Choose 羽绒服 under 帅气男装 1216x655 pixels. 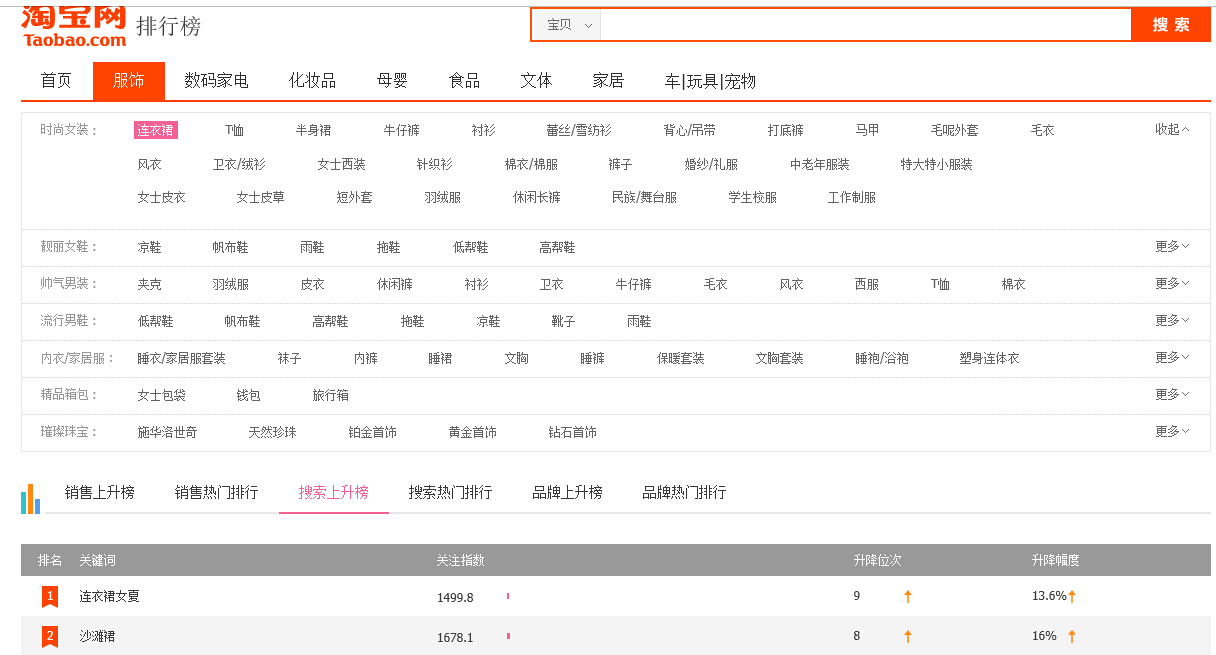click(x=230, y=284)
